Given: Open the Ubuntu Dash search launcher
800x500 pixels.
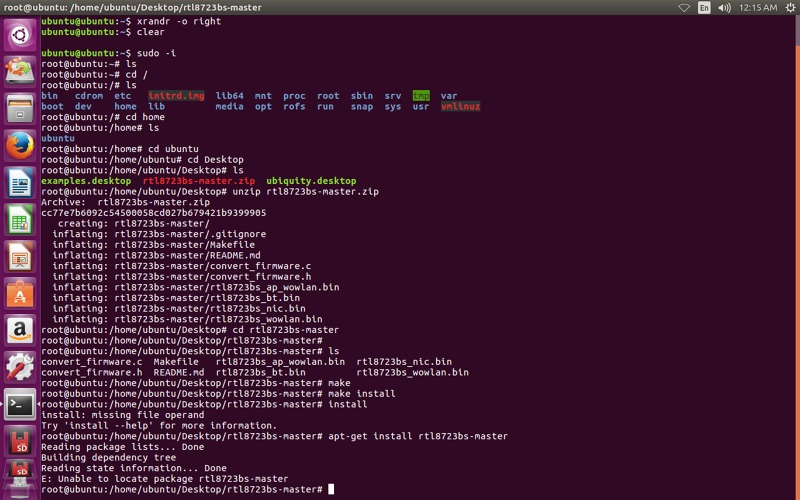Looking at the screenshot, I should (20, 36).
